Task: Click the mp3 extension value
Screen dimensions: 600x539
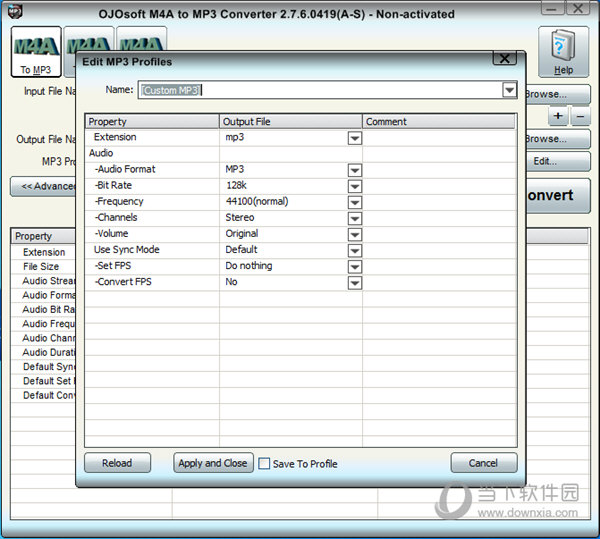Action: (235, 137)
